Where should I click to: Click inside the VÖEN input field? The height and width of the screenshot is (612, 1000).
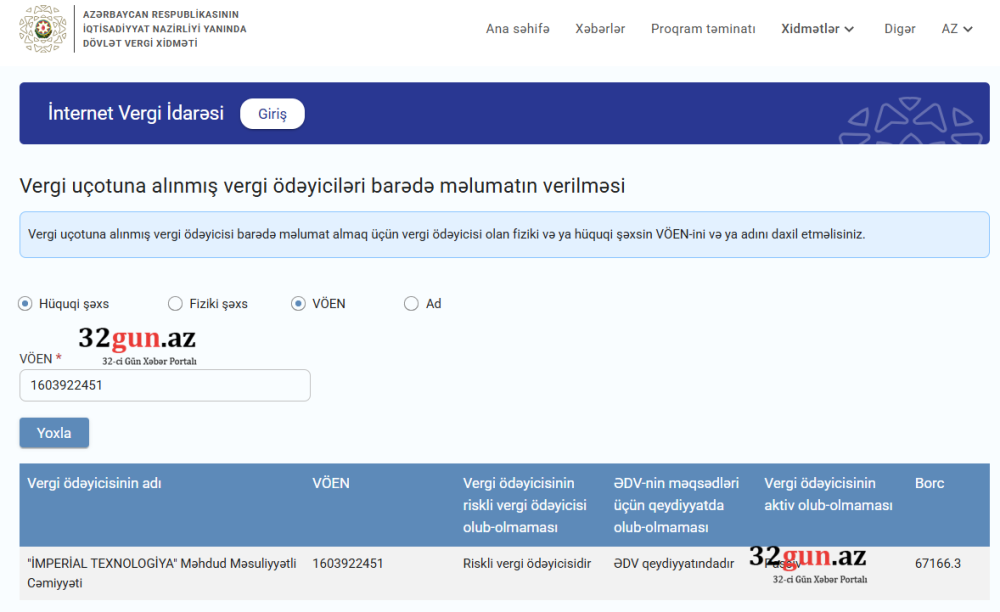pyautogui.click(x=165, y=385)
